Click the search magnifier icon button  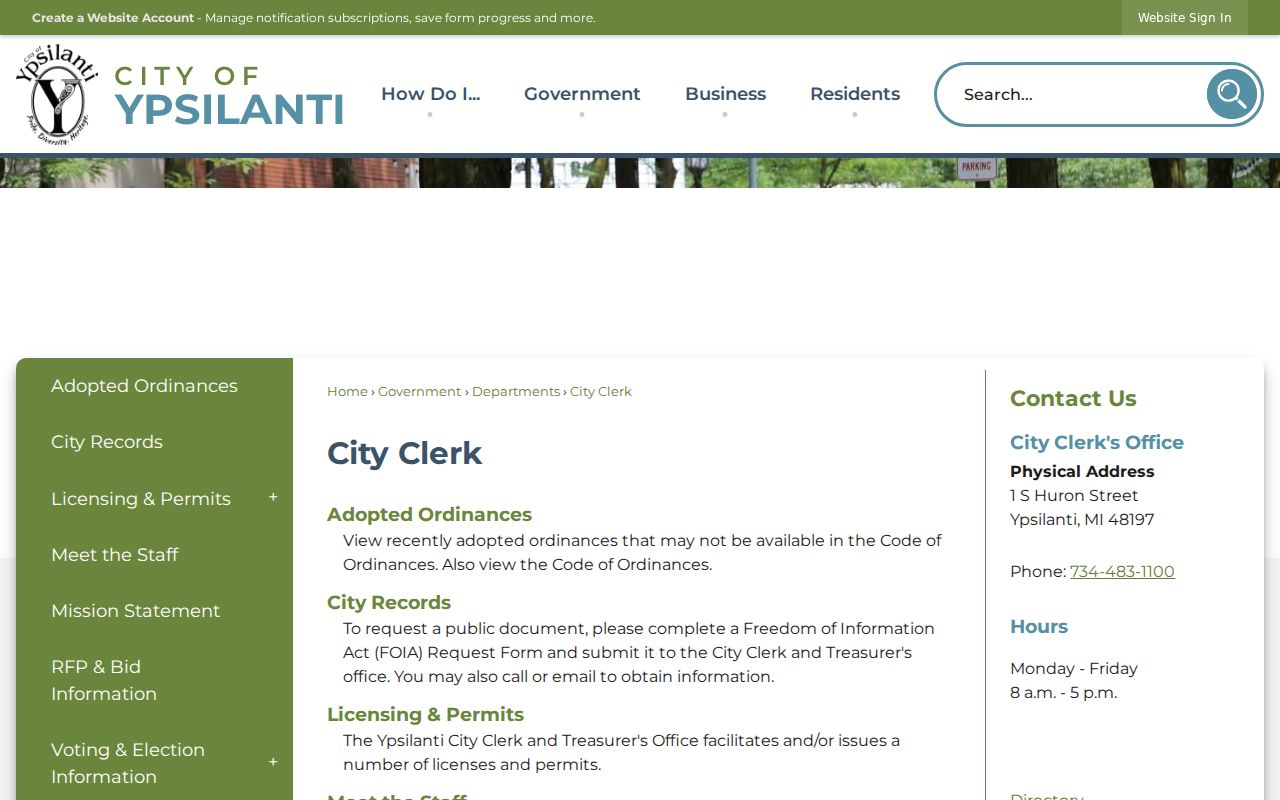pyautogui.click(x=1232, y=94)
